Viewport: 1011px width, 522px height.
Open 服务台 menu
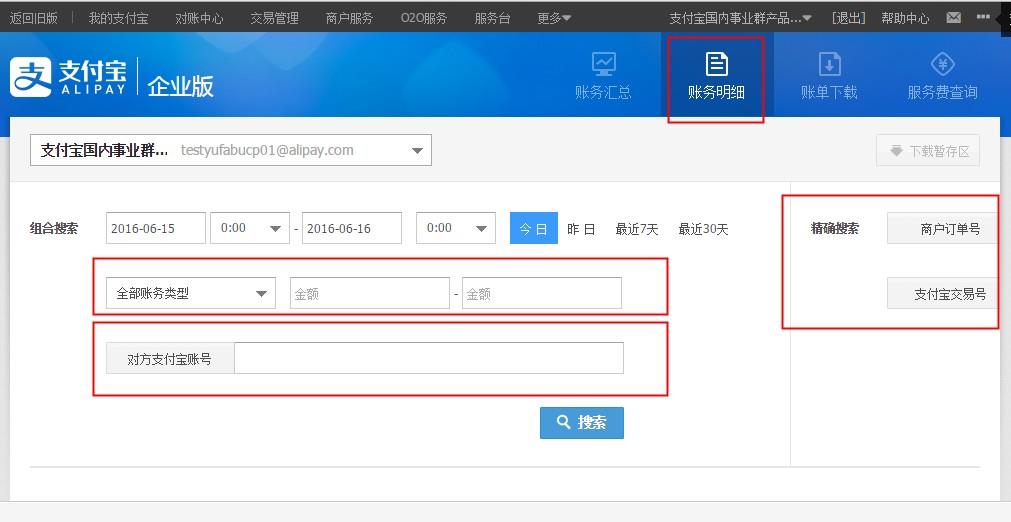click(x=493, y=18)
